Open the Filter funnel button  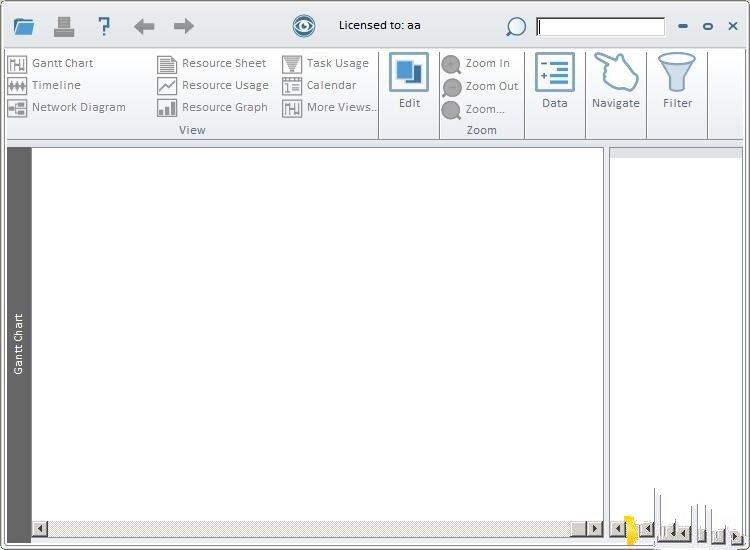(x=677, y=81)
